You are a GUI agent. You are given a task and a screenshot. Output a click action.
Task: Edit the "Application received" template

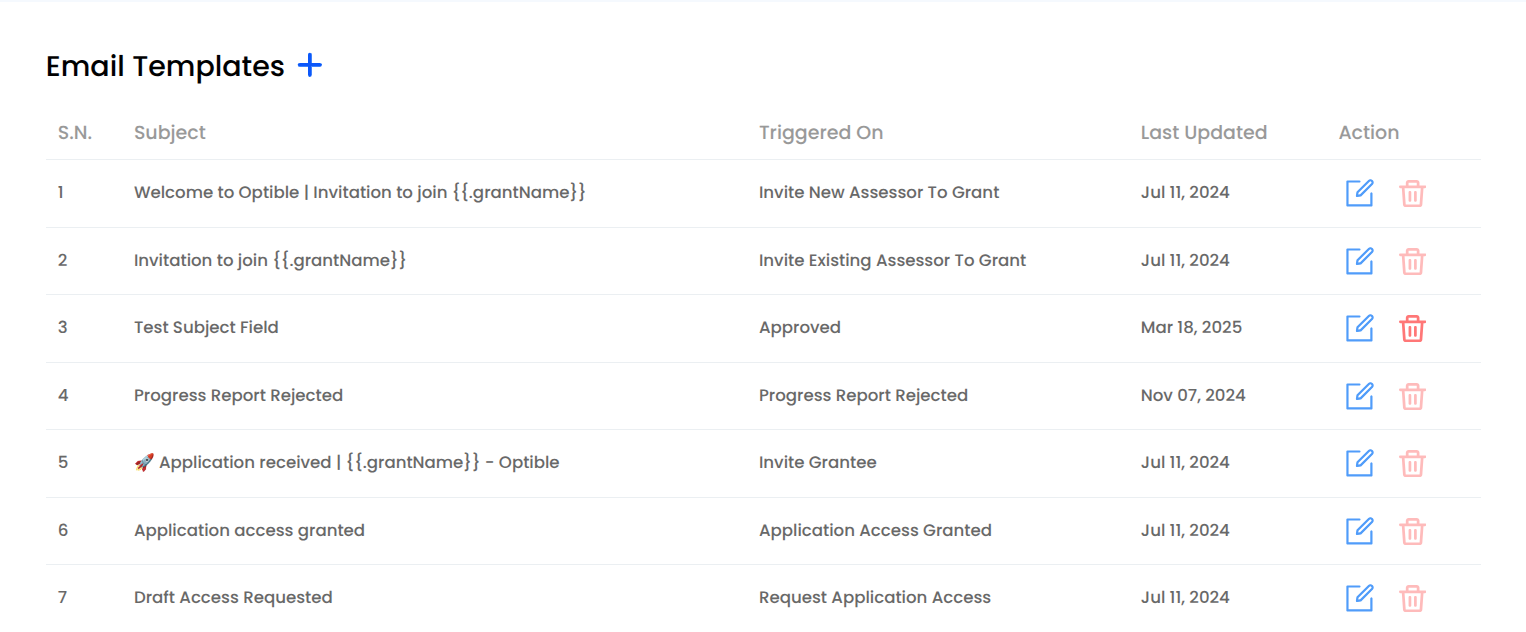pos(1359,463)
